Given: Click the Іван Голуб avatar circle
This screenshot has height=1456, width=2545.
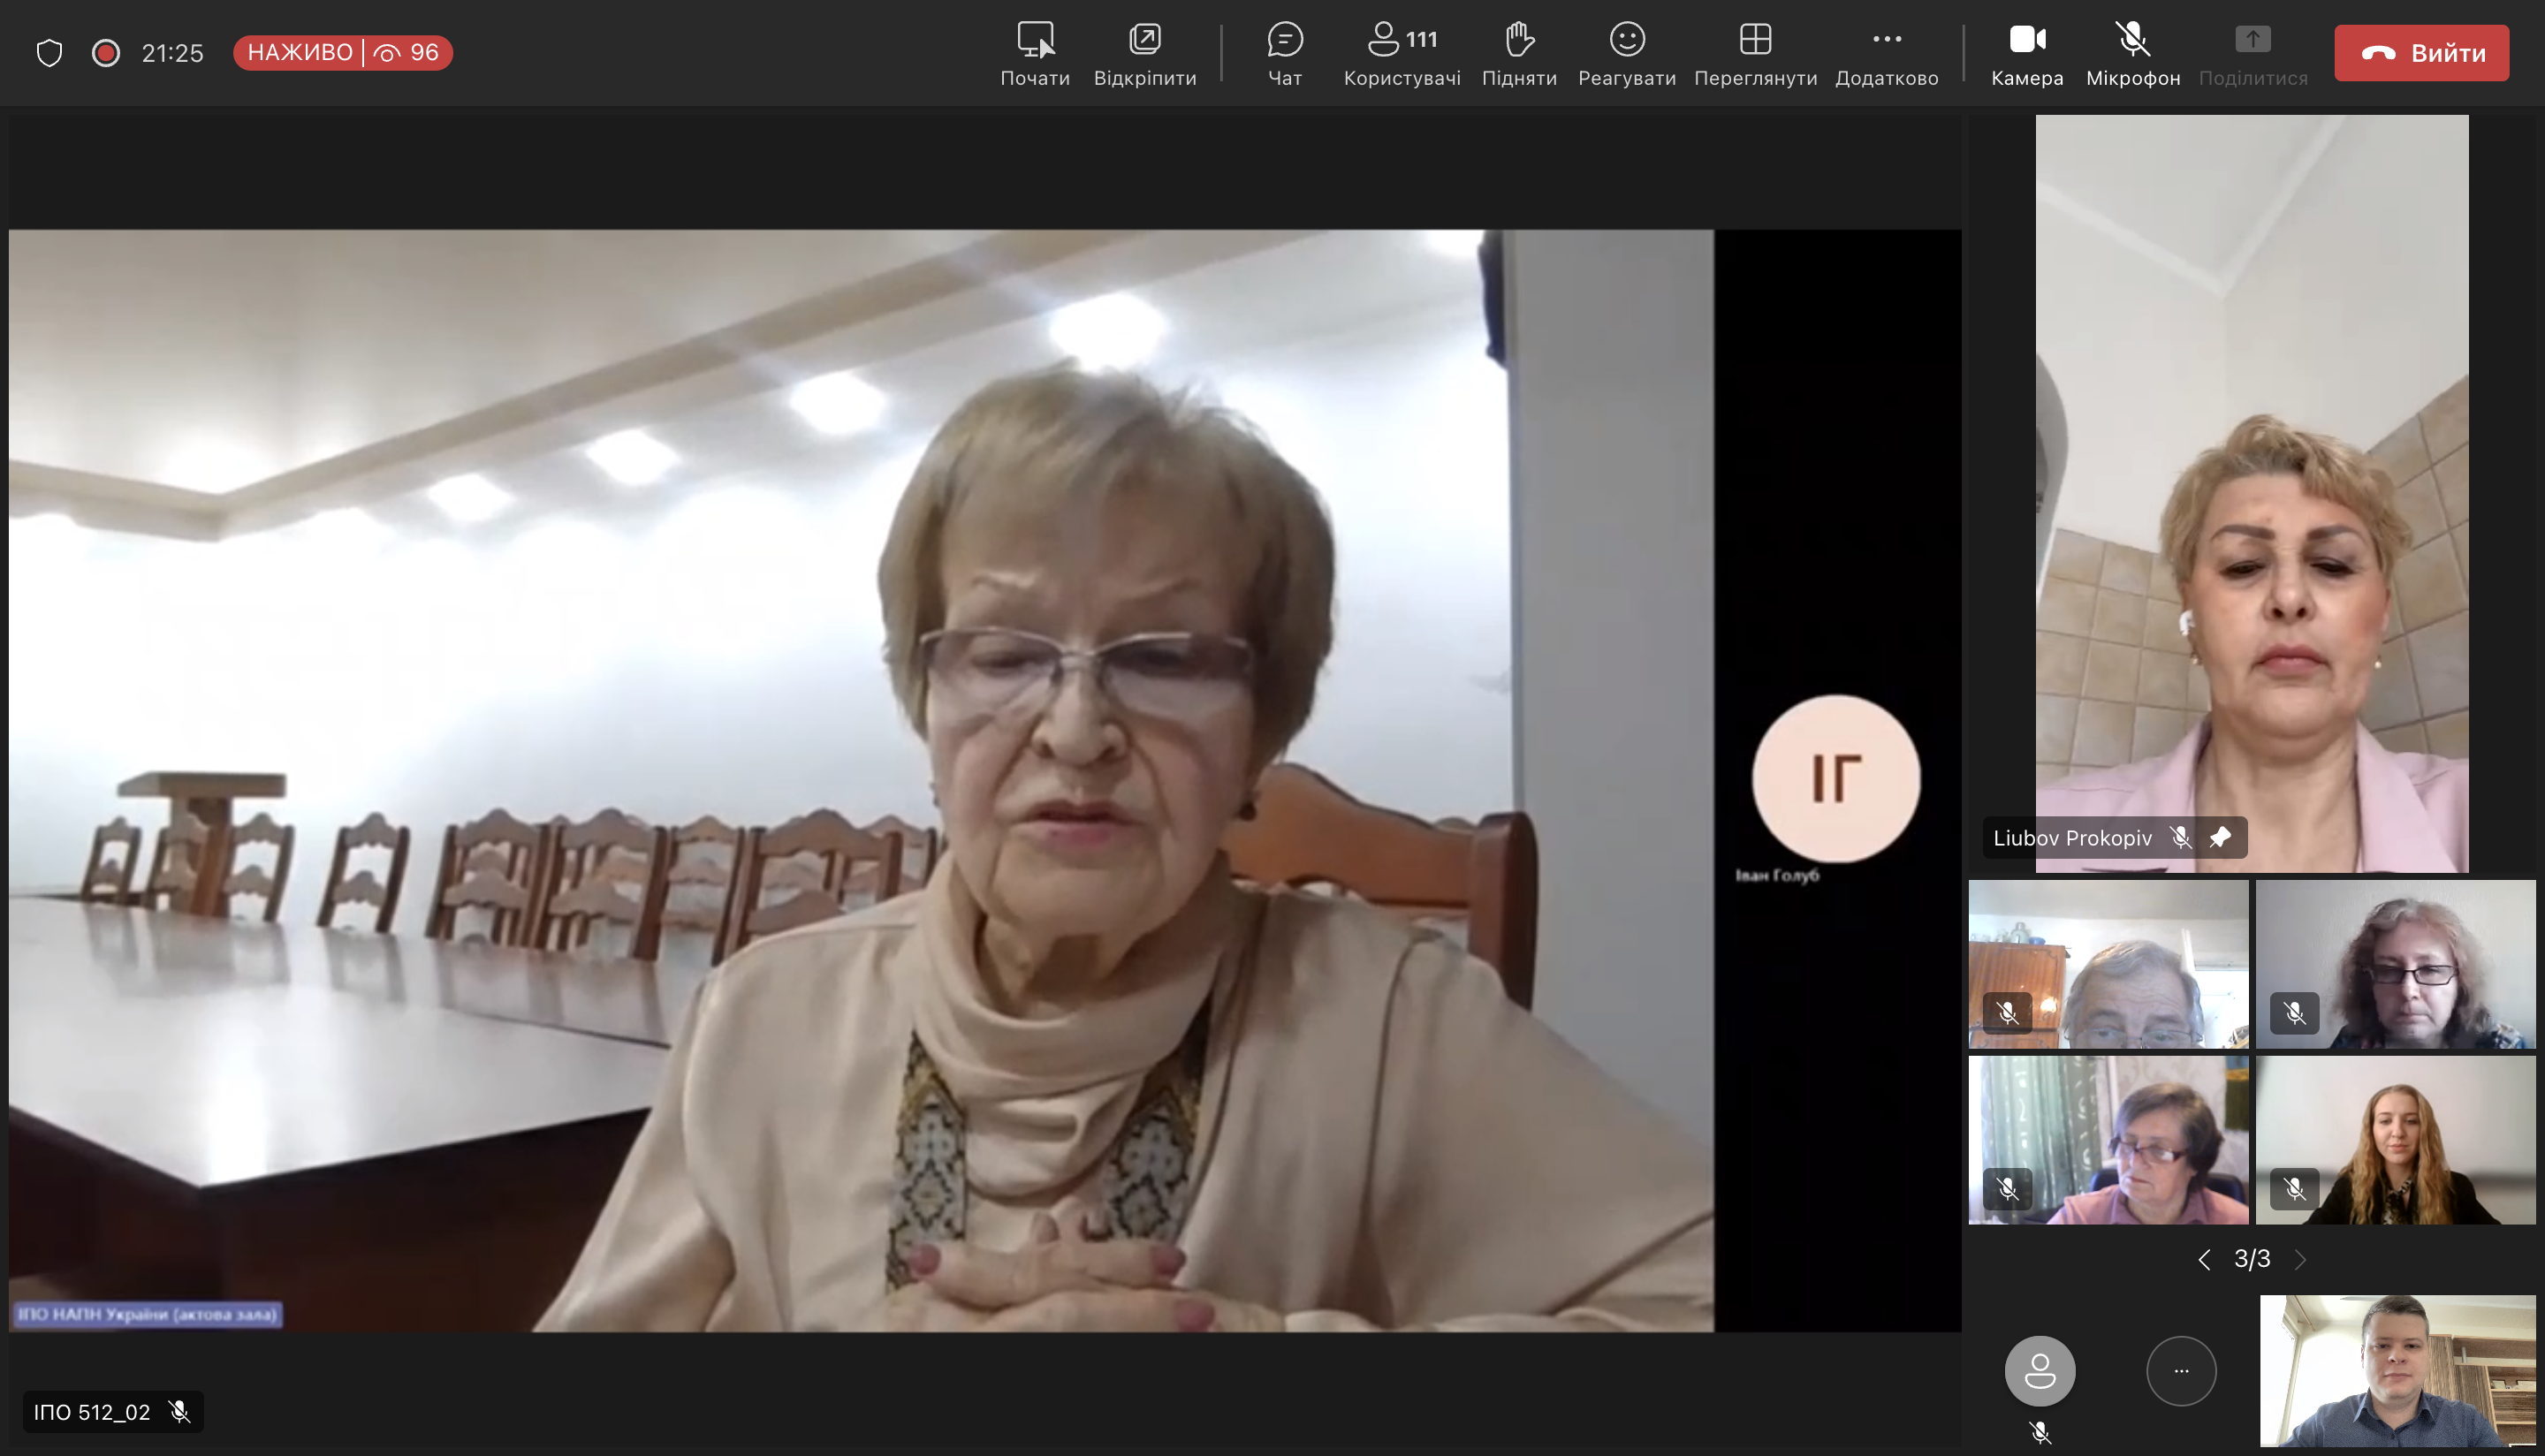Looking at the screenshot, I should 1835,778.
